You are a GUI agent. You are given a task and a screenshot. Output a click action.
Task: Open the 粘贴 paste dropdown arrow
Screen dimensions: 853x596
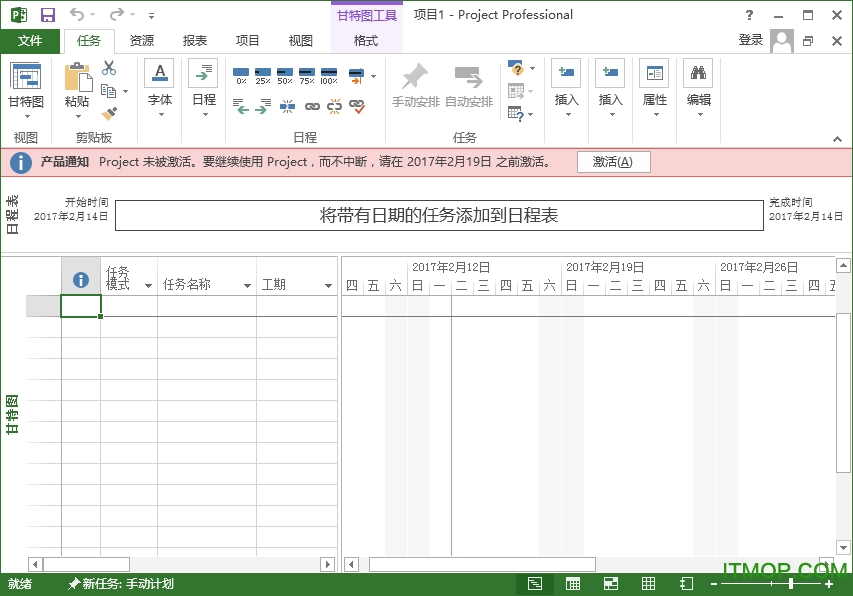point(78,117)
